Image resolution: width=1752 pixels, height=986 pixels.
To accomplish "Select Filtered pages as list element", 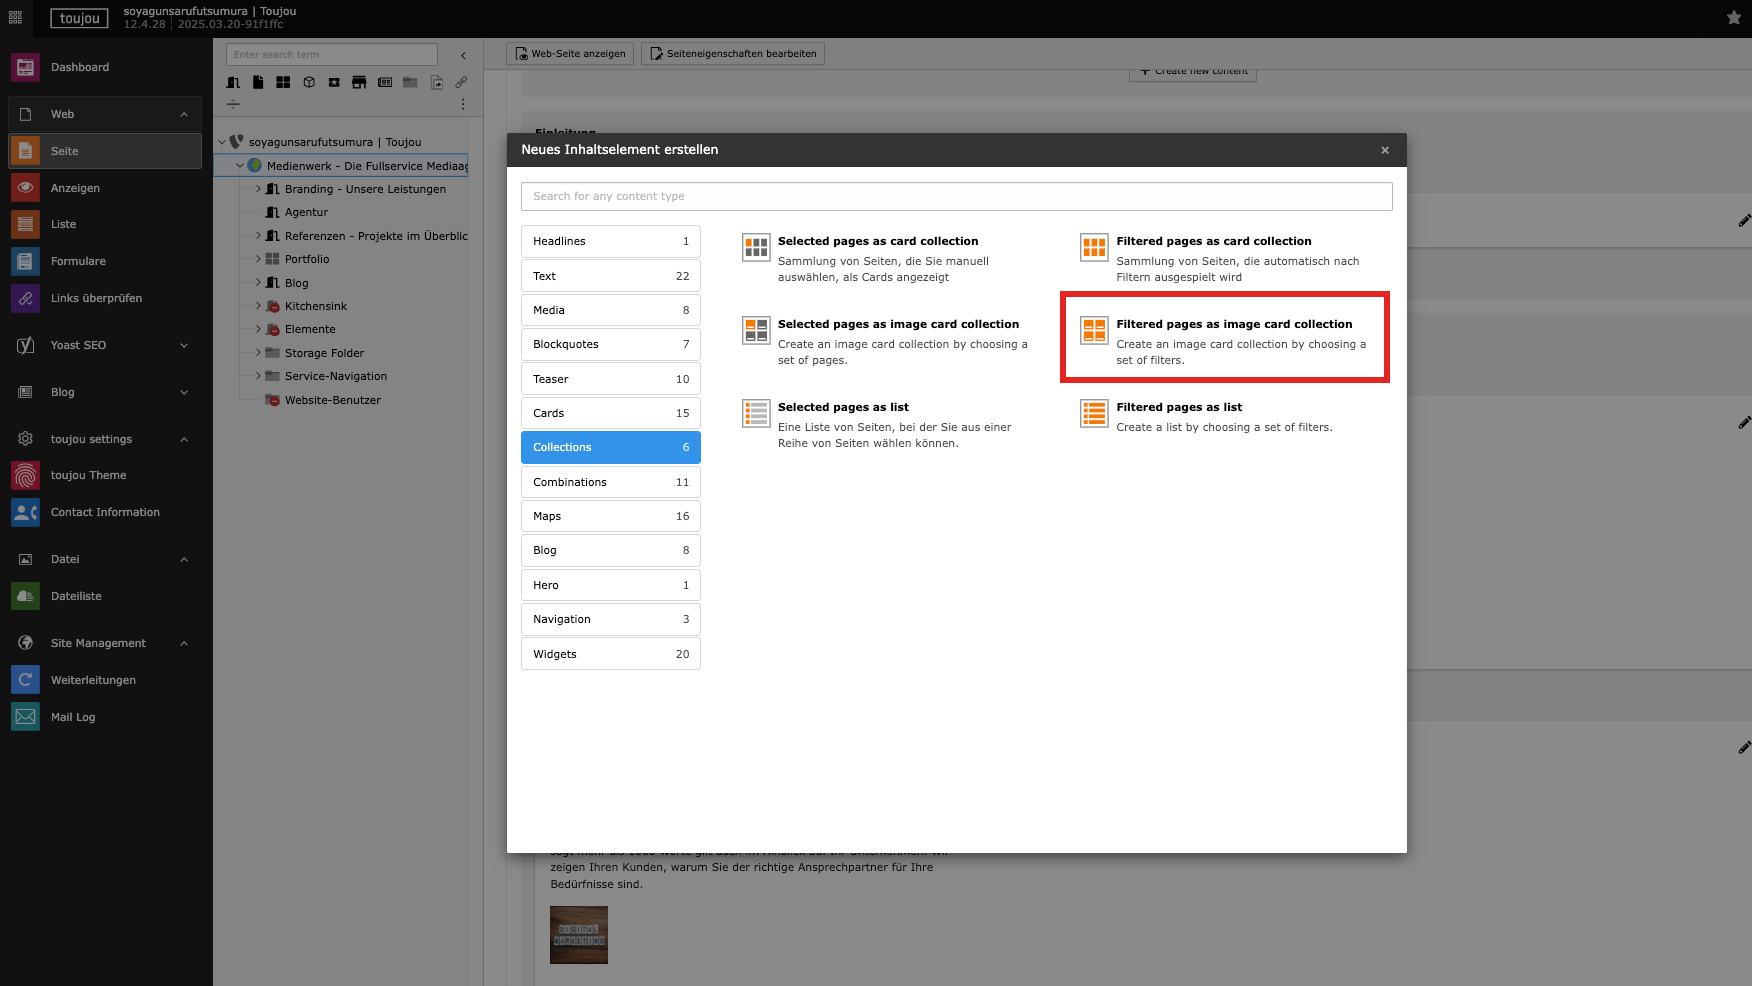I will click(x=1178, y=407).
